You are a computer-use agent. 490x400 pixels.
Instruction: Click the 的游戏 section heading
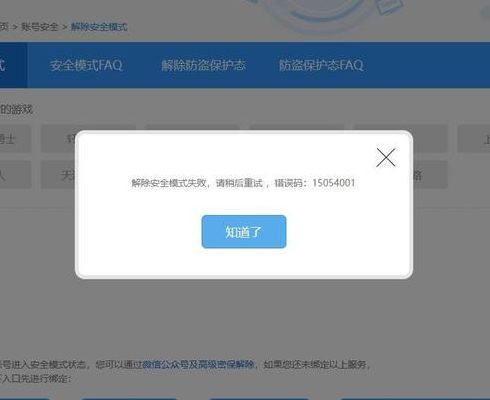tap(16, 109)
